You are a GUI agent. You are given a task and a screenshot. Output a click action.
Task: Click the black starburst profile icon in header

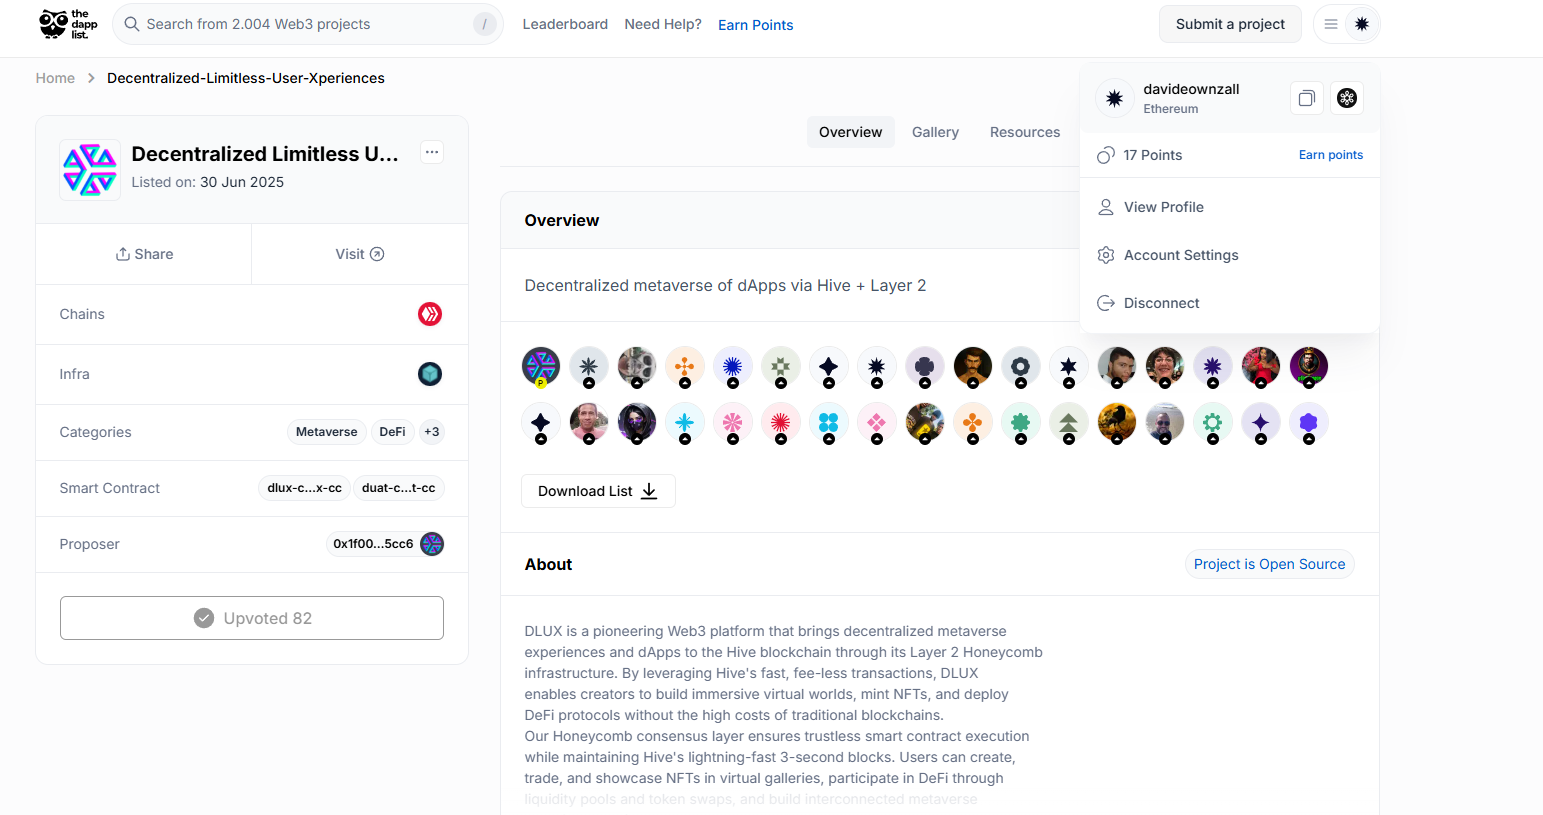tap(1362, 24)
